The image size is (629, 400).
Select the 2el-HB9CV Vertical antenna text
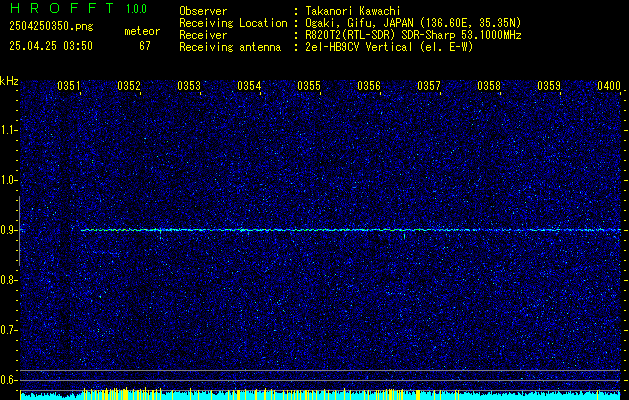390,47
